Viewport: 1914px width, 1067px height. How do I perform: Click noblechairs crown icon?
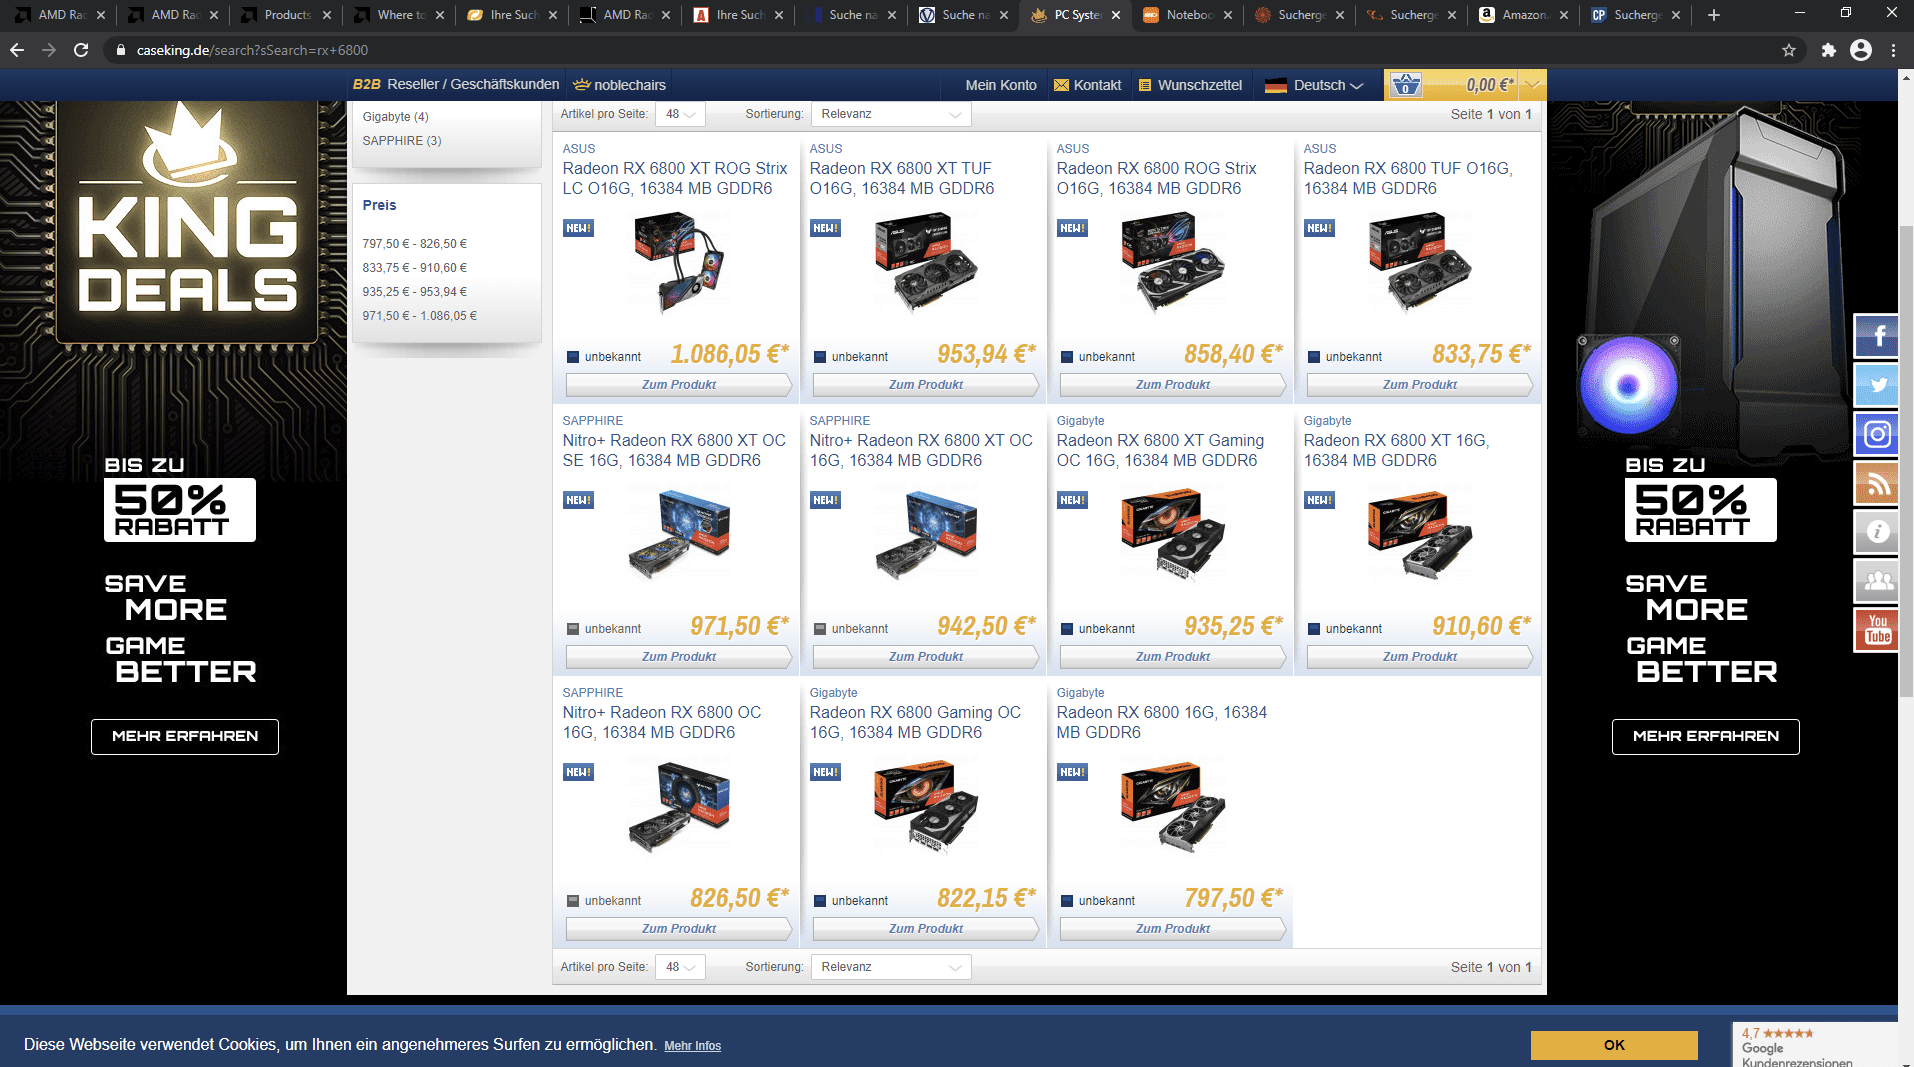pos(581,85)
